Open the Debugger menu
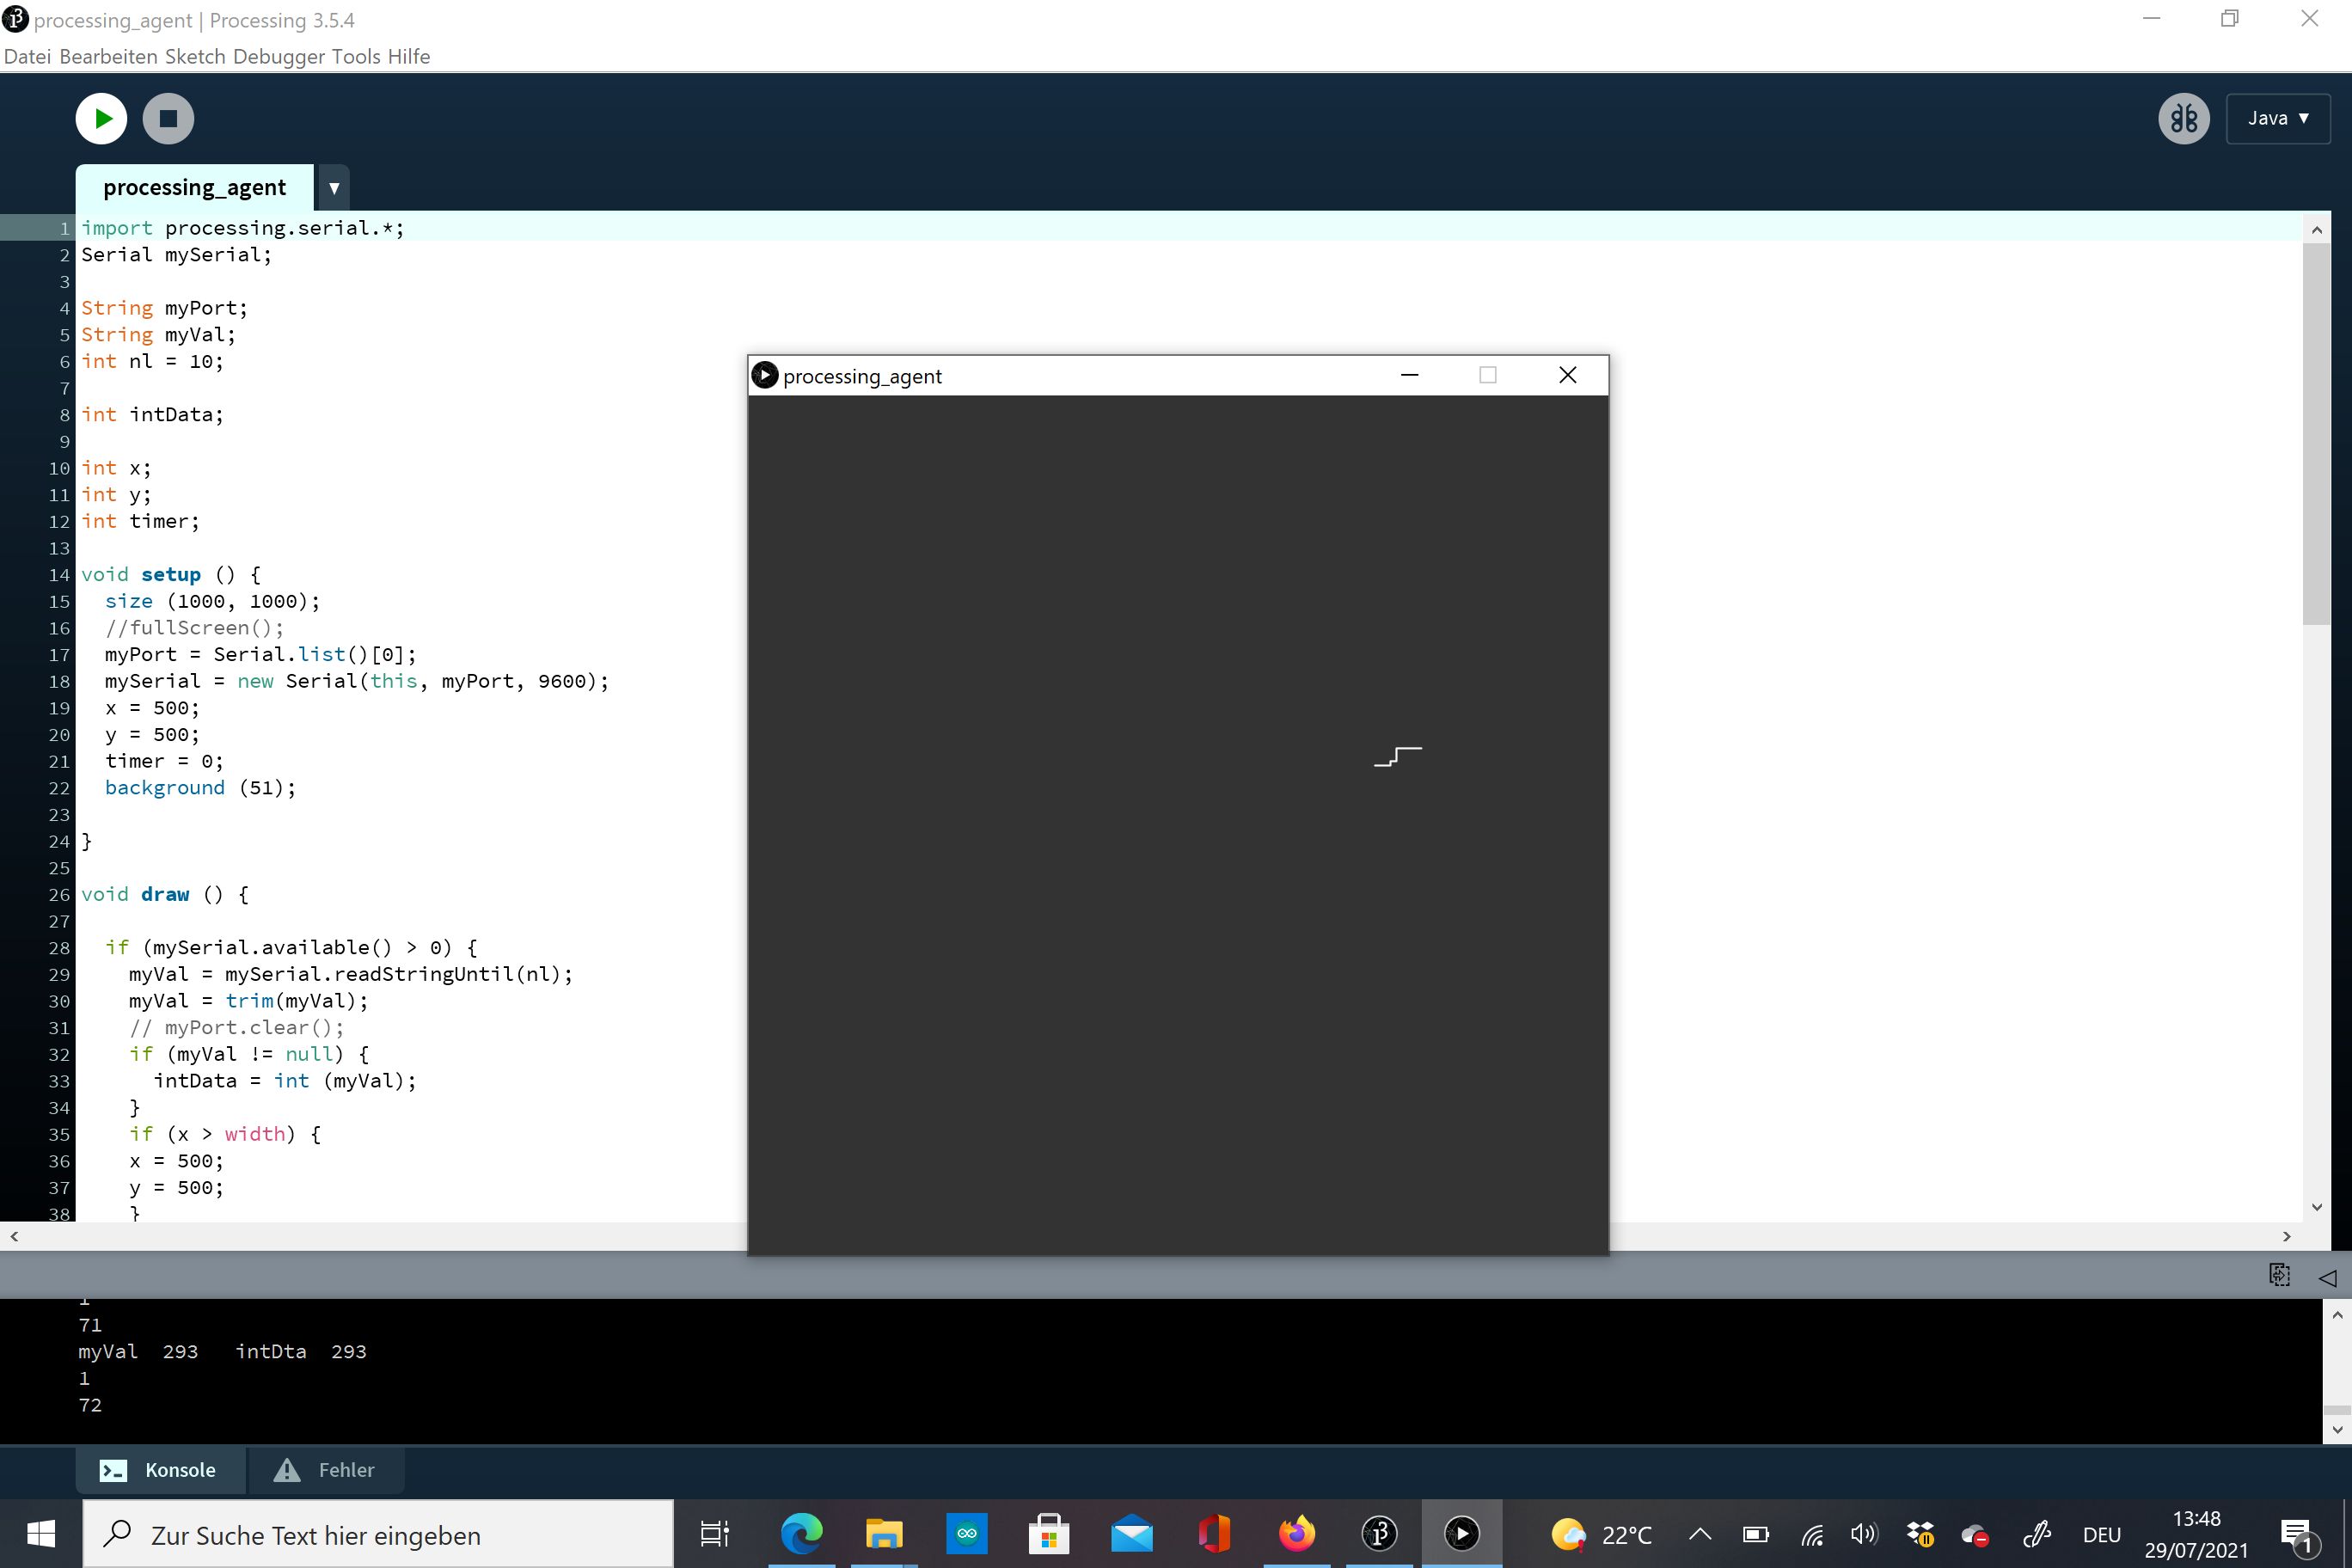This screenshot has width=2352, height=1568. 278,56
